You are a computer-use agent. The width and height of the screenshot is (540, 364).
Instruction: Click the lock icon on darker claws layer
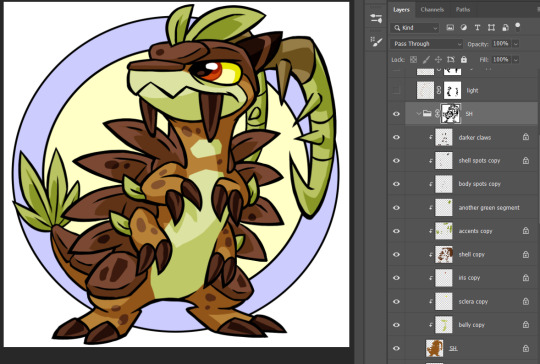pyautogui.click(x=526, y=137)
